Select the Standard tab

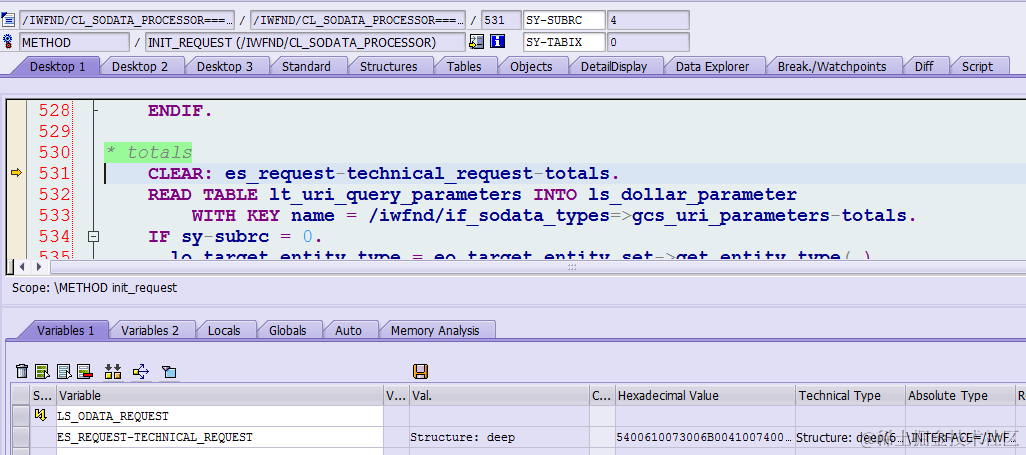pos(306,66)
